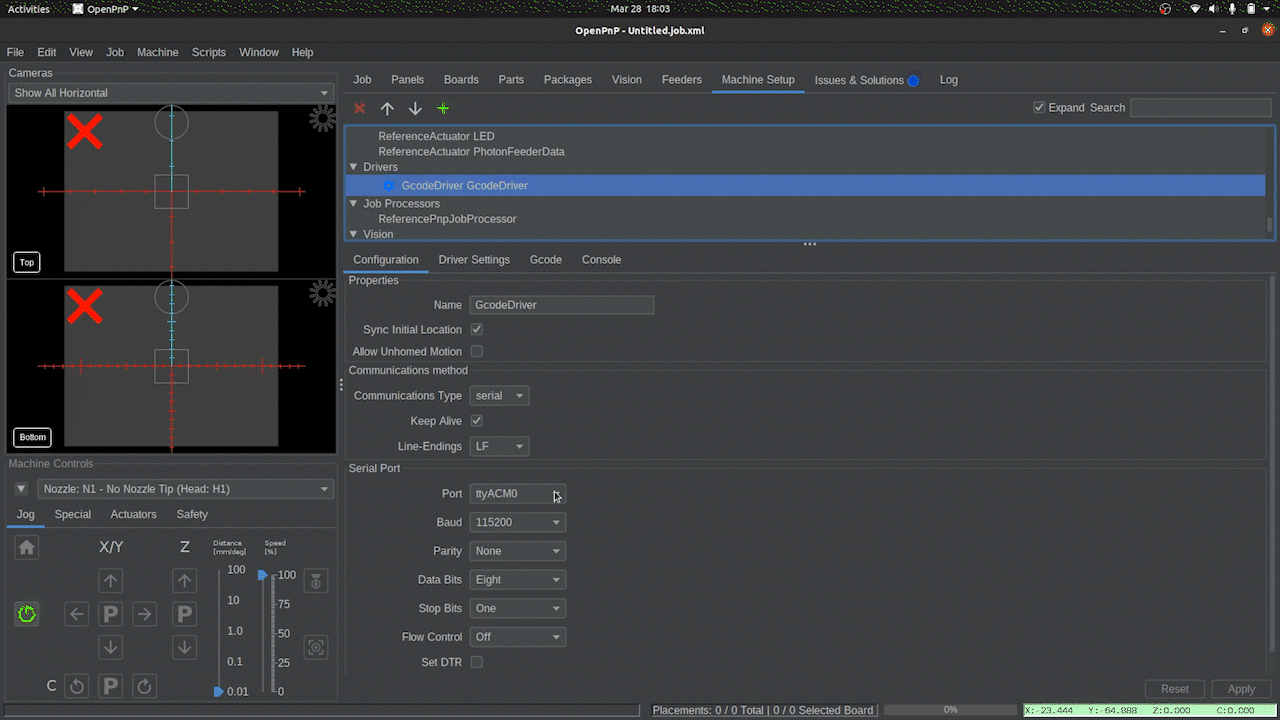
Task: Switch to the Gcode tab
Action: pos(546,260)
